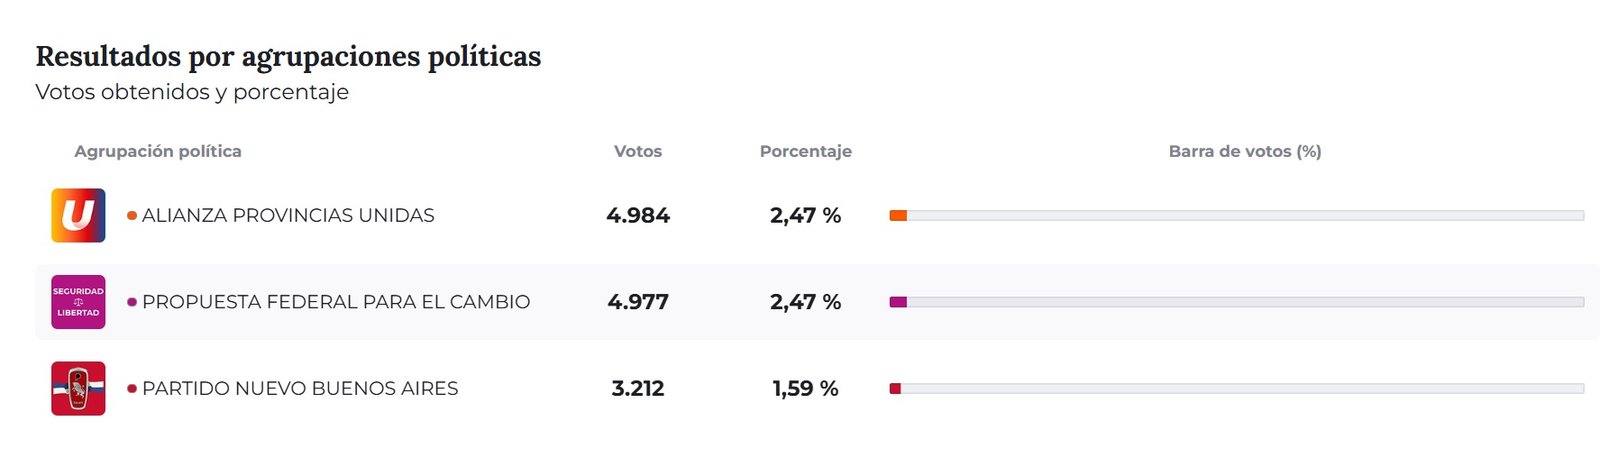This screenshot has width=1600, height=449.
Task: Click the 'Resultados por agrupaciones políticas' heading
Action: coord(288,56)
